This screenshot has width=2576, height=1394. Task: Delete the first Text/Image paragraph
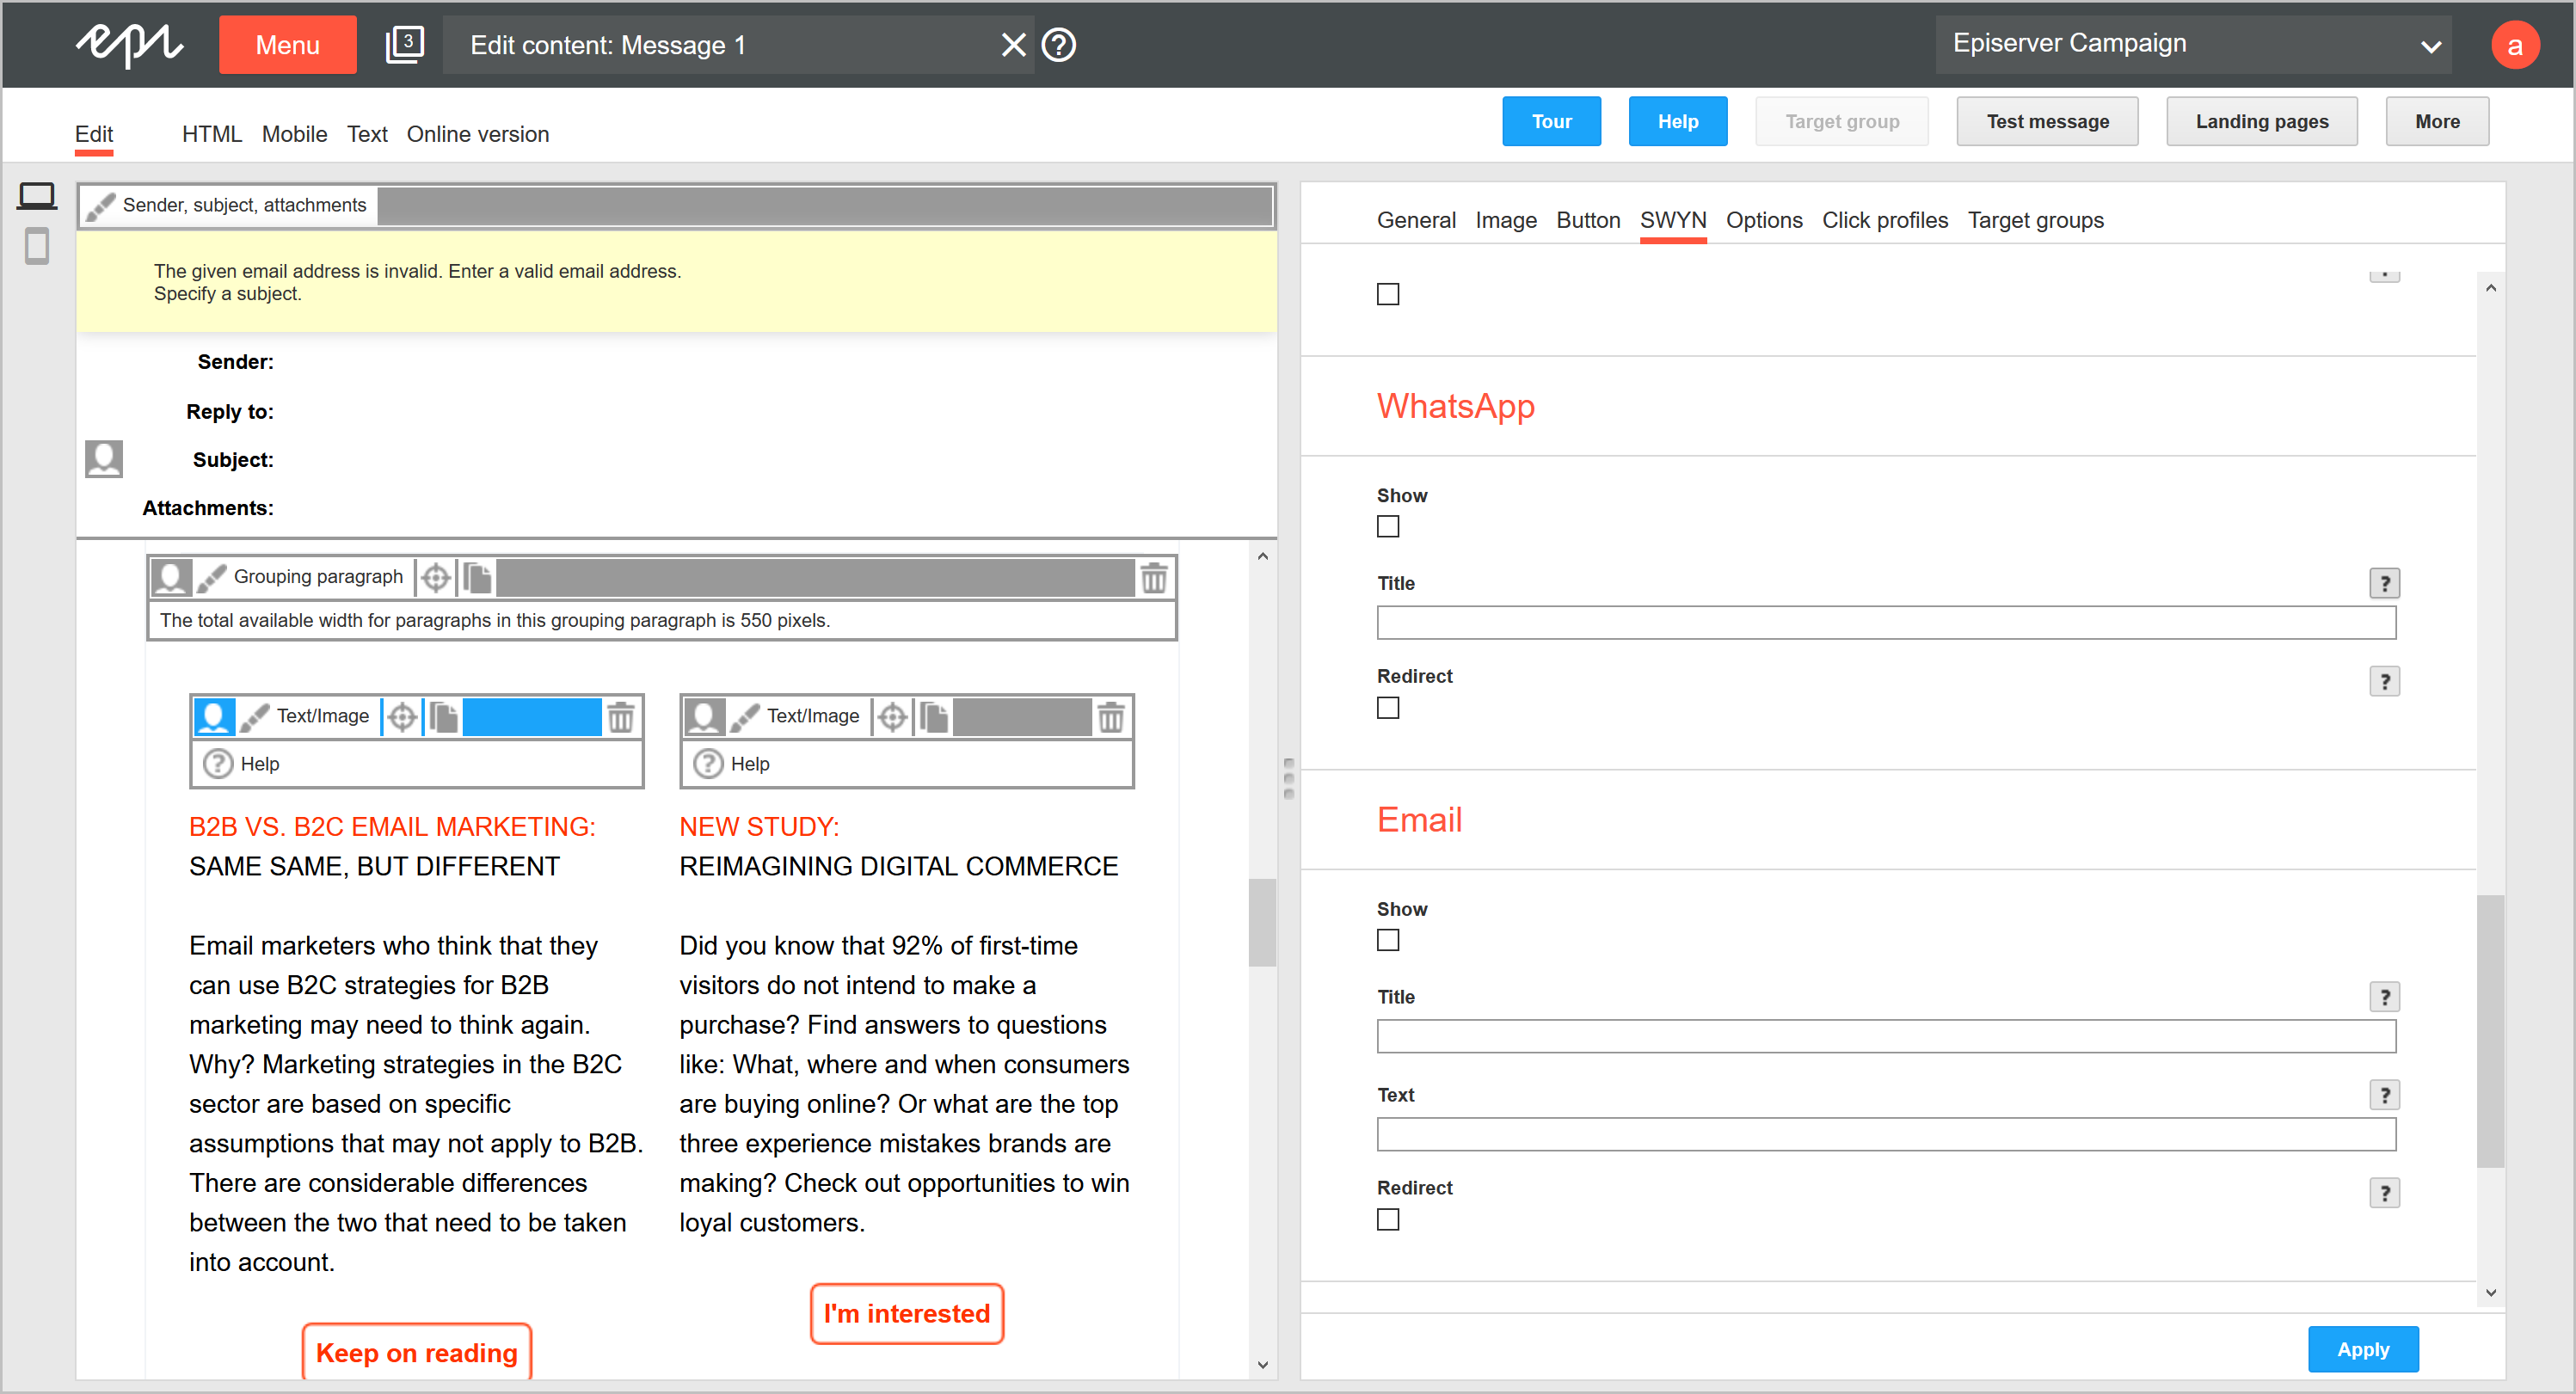(x=620, y=716)
